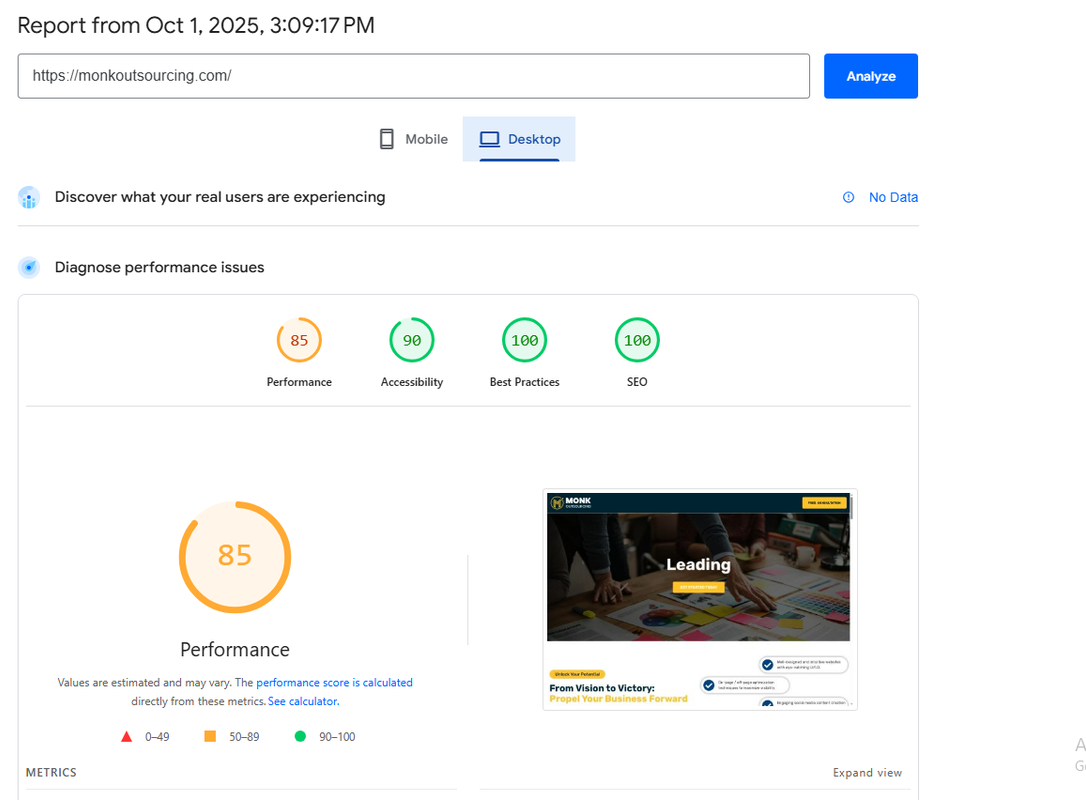This screenshot has width=1086, height=800.
Task: Click the large Performance 85 gauge
Action: pyautogui.click(x=235, y=556)
